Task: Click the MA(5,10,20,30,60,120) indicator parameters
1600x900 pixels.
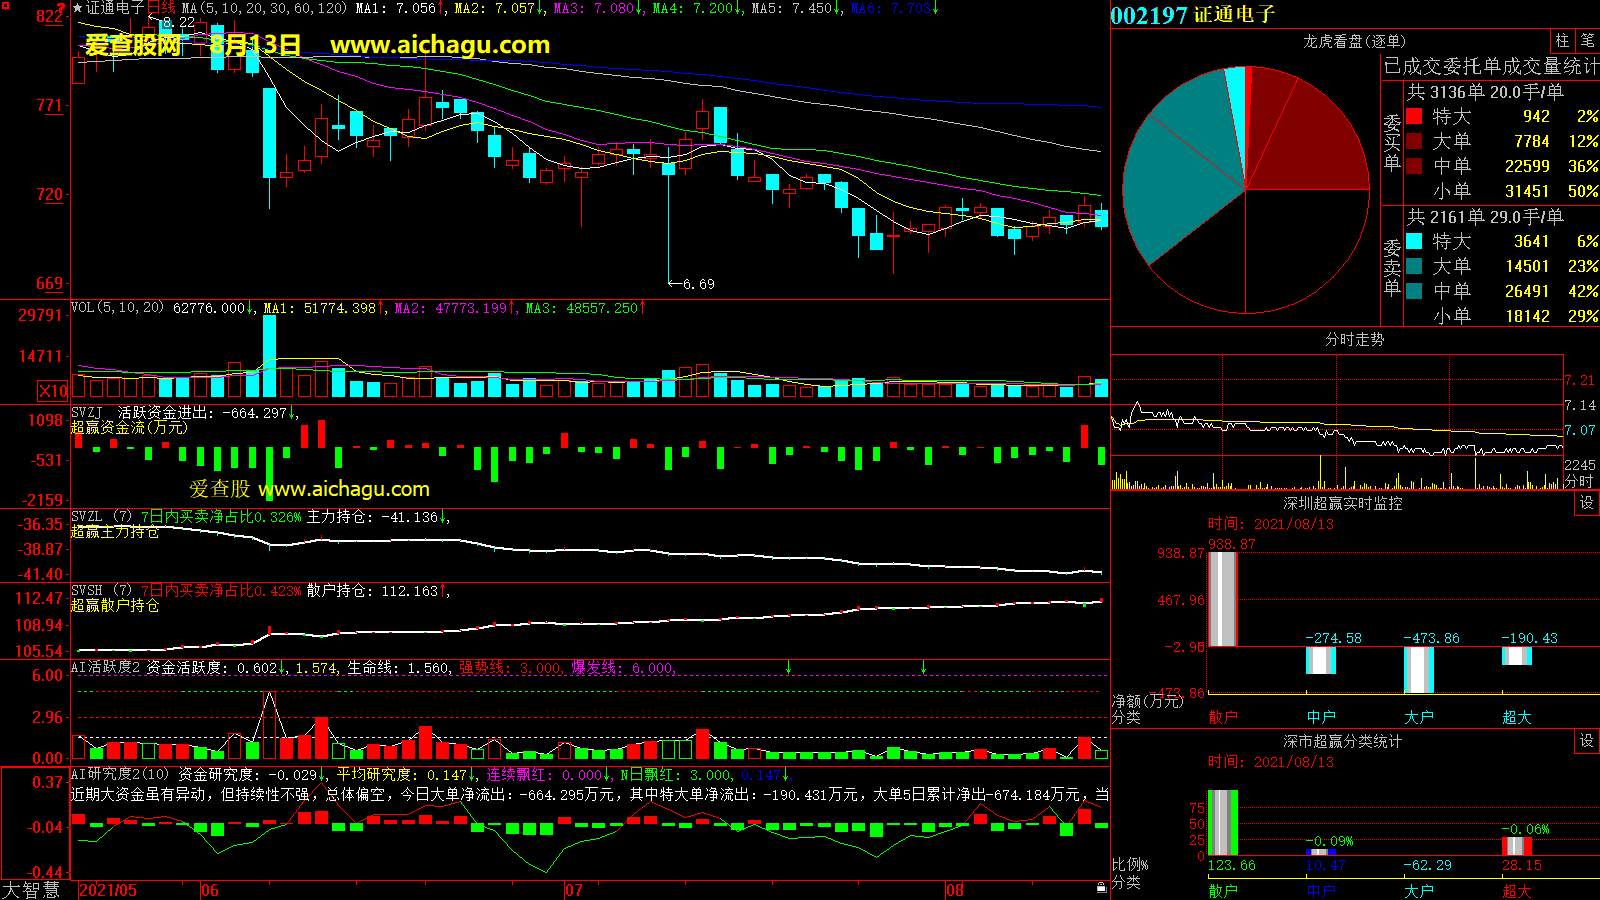Action: [264, 8]
